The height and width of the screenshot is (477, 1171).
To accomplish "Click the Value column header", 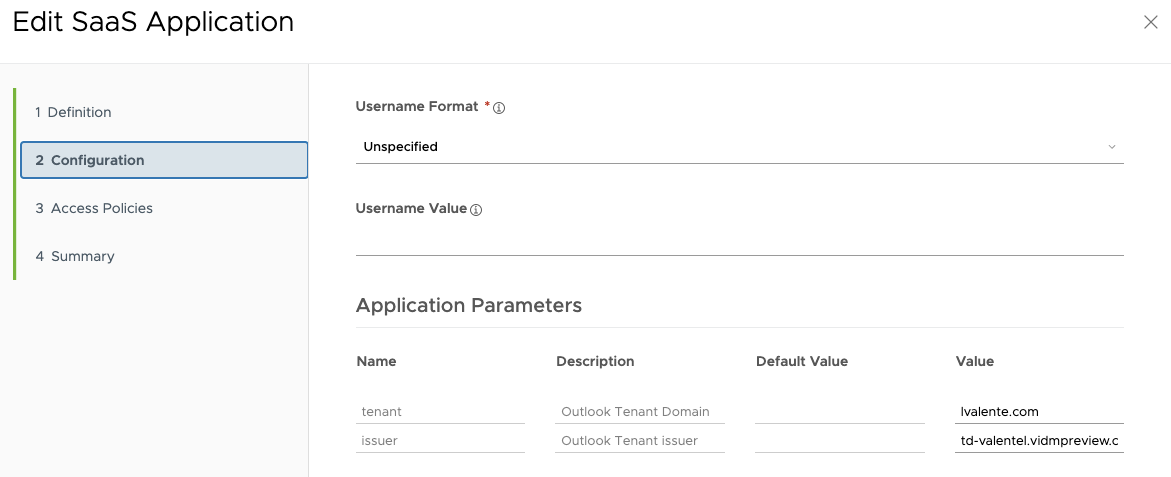I will [x=975, y=361].
